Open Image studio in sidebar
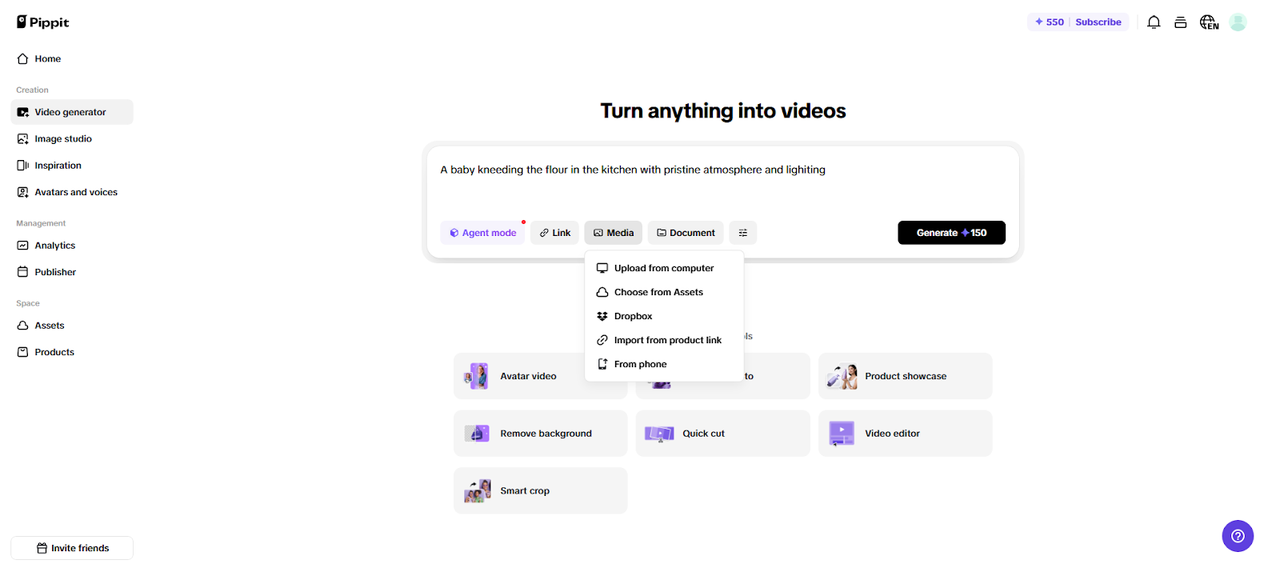 pos(63,139)
